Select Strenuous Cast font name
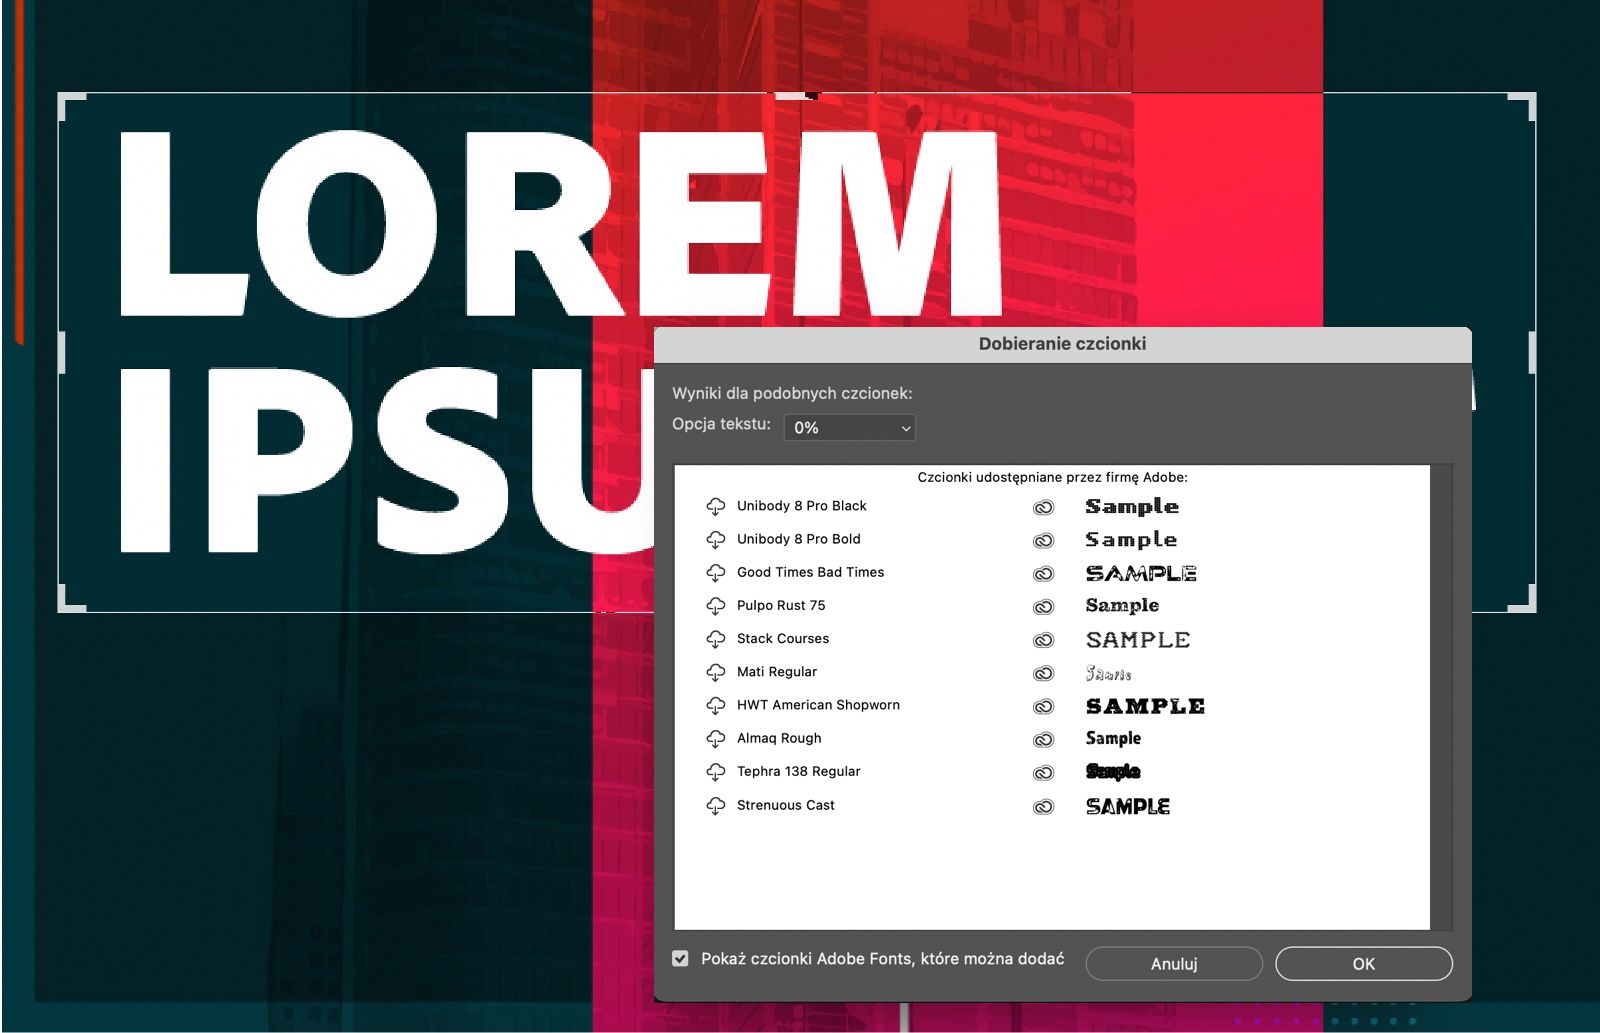 tap(786, 805)
